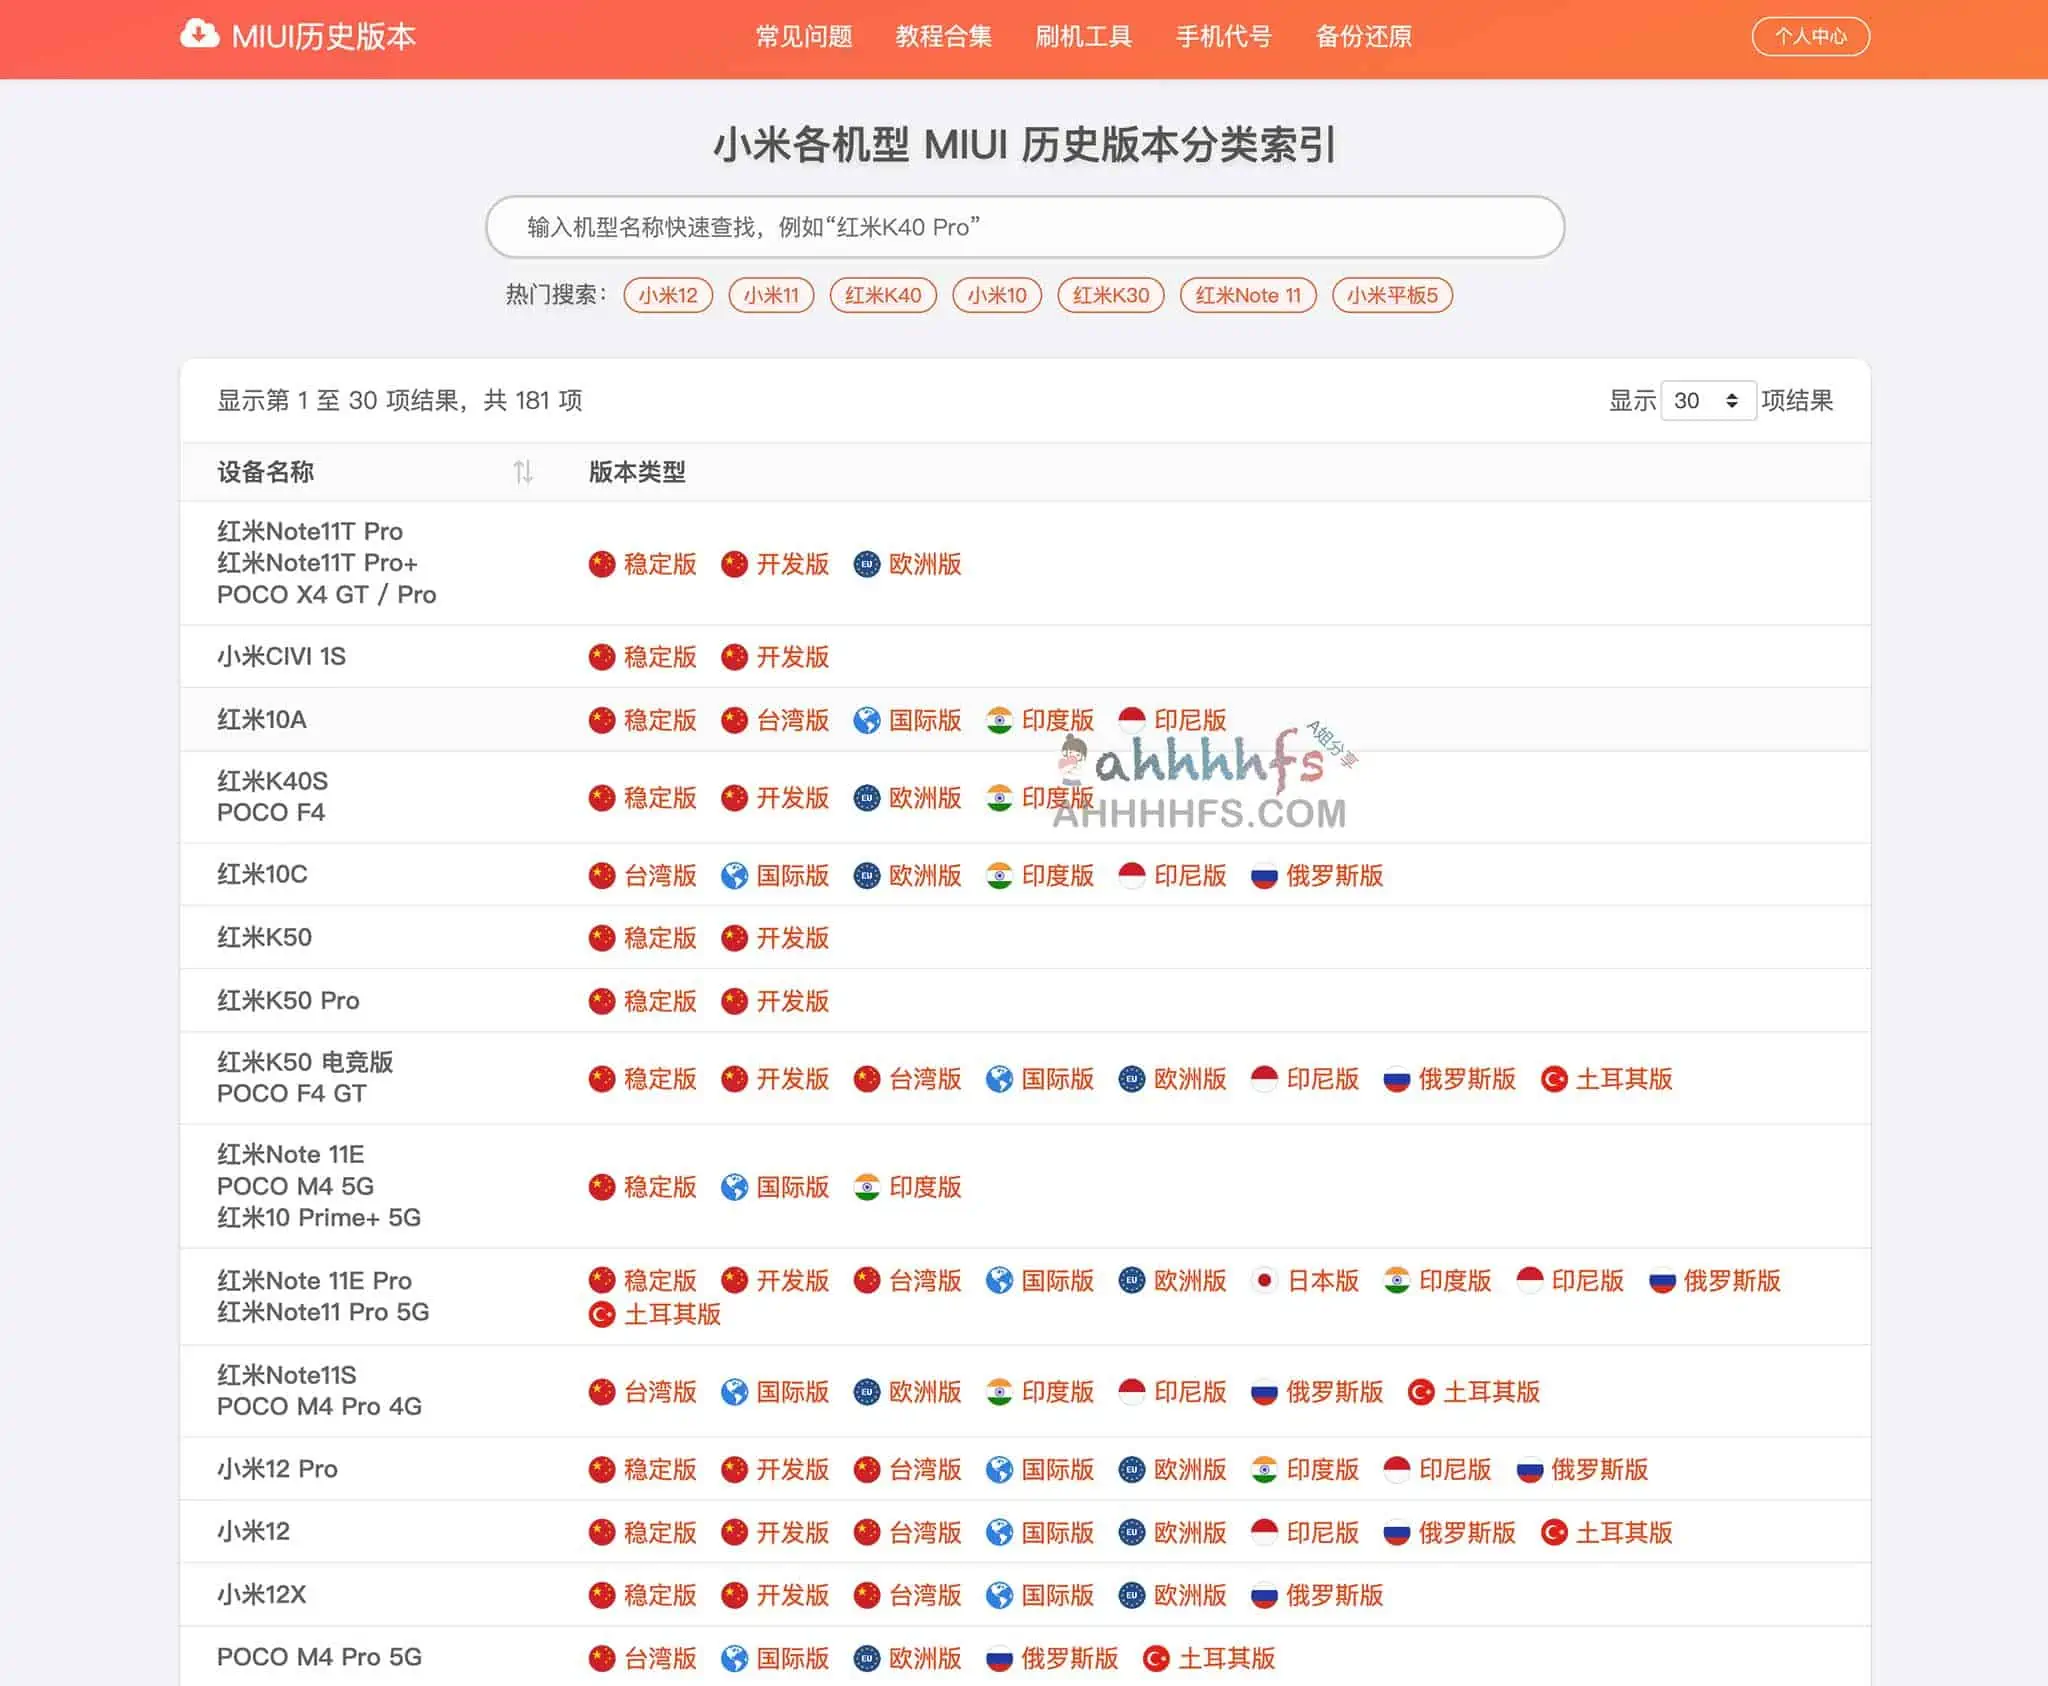Click the sort arrows beside 设备名称

tap(523, 471)
